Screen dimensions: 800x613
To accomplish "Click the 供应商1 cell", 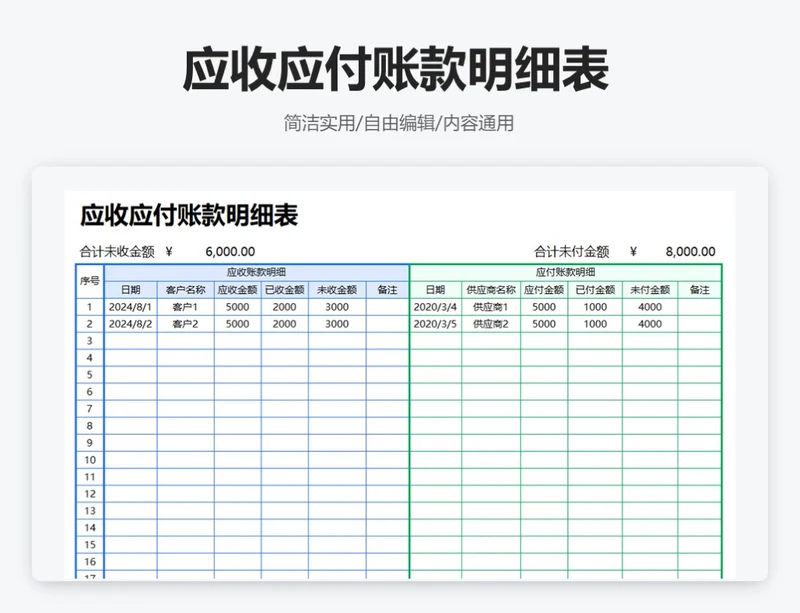I will tap(491, 307).
